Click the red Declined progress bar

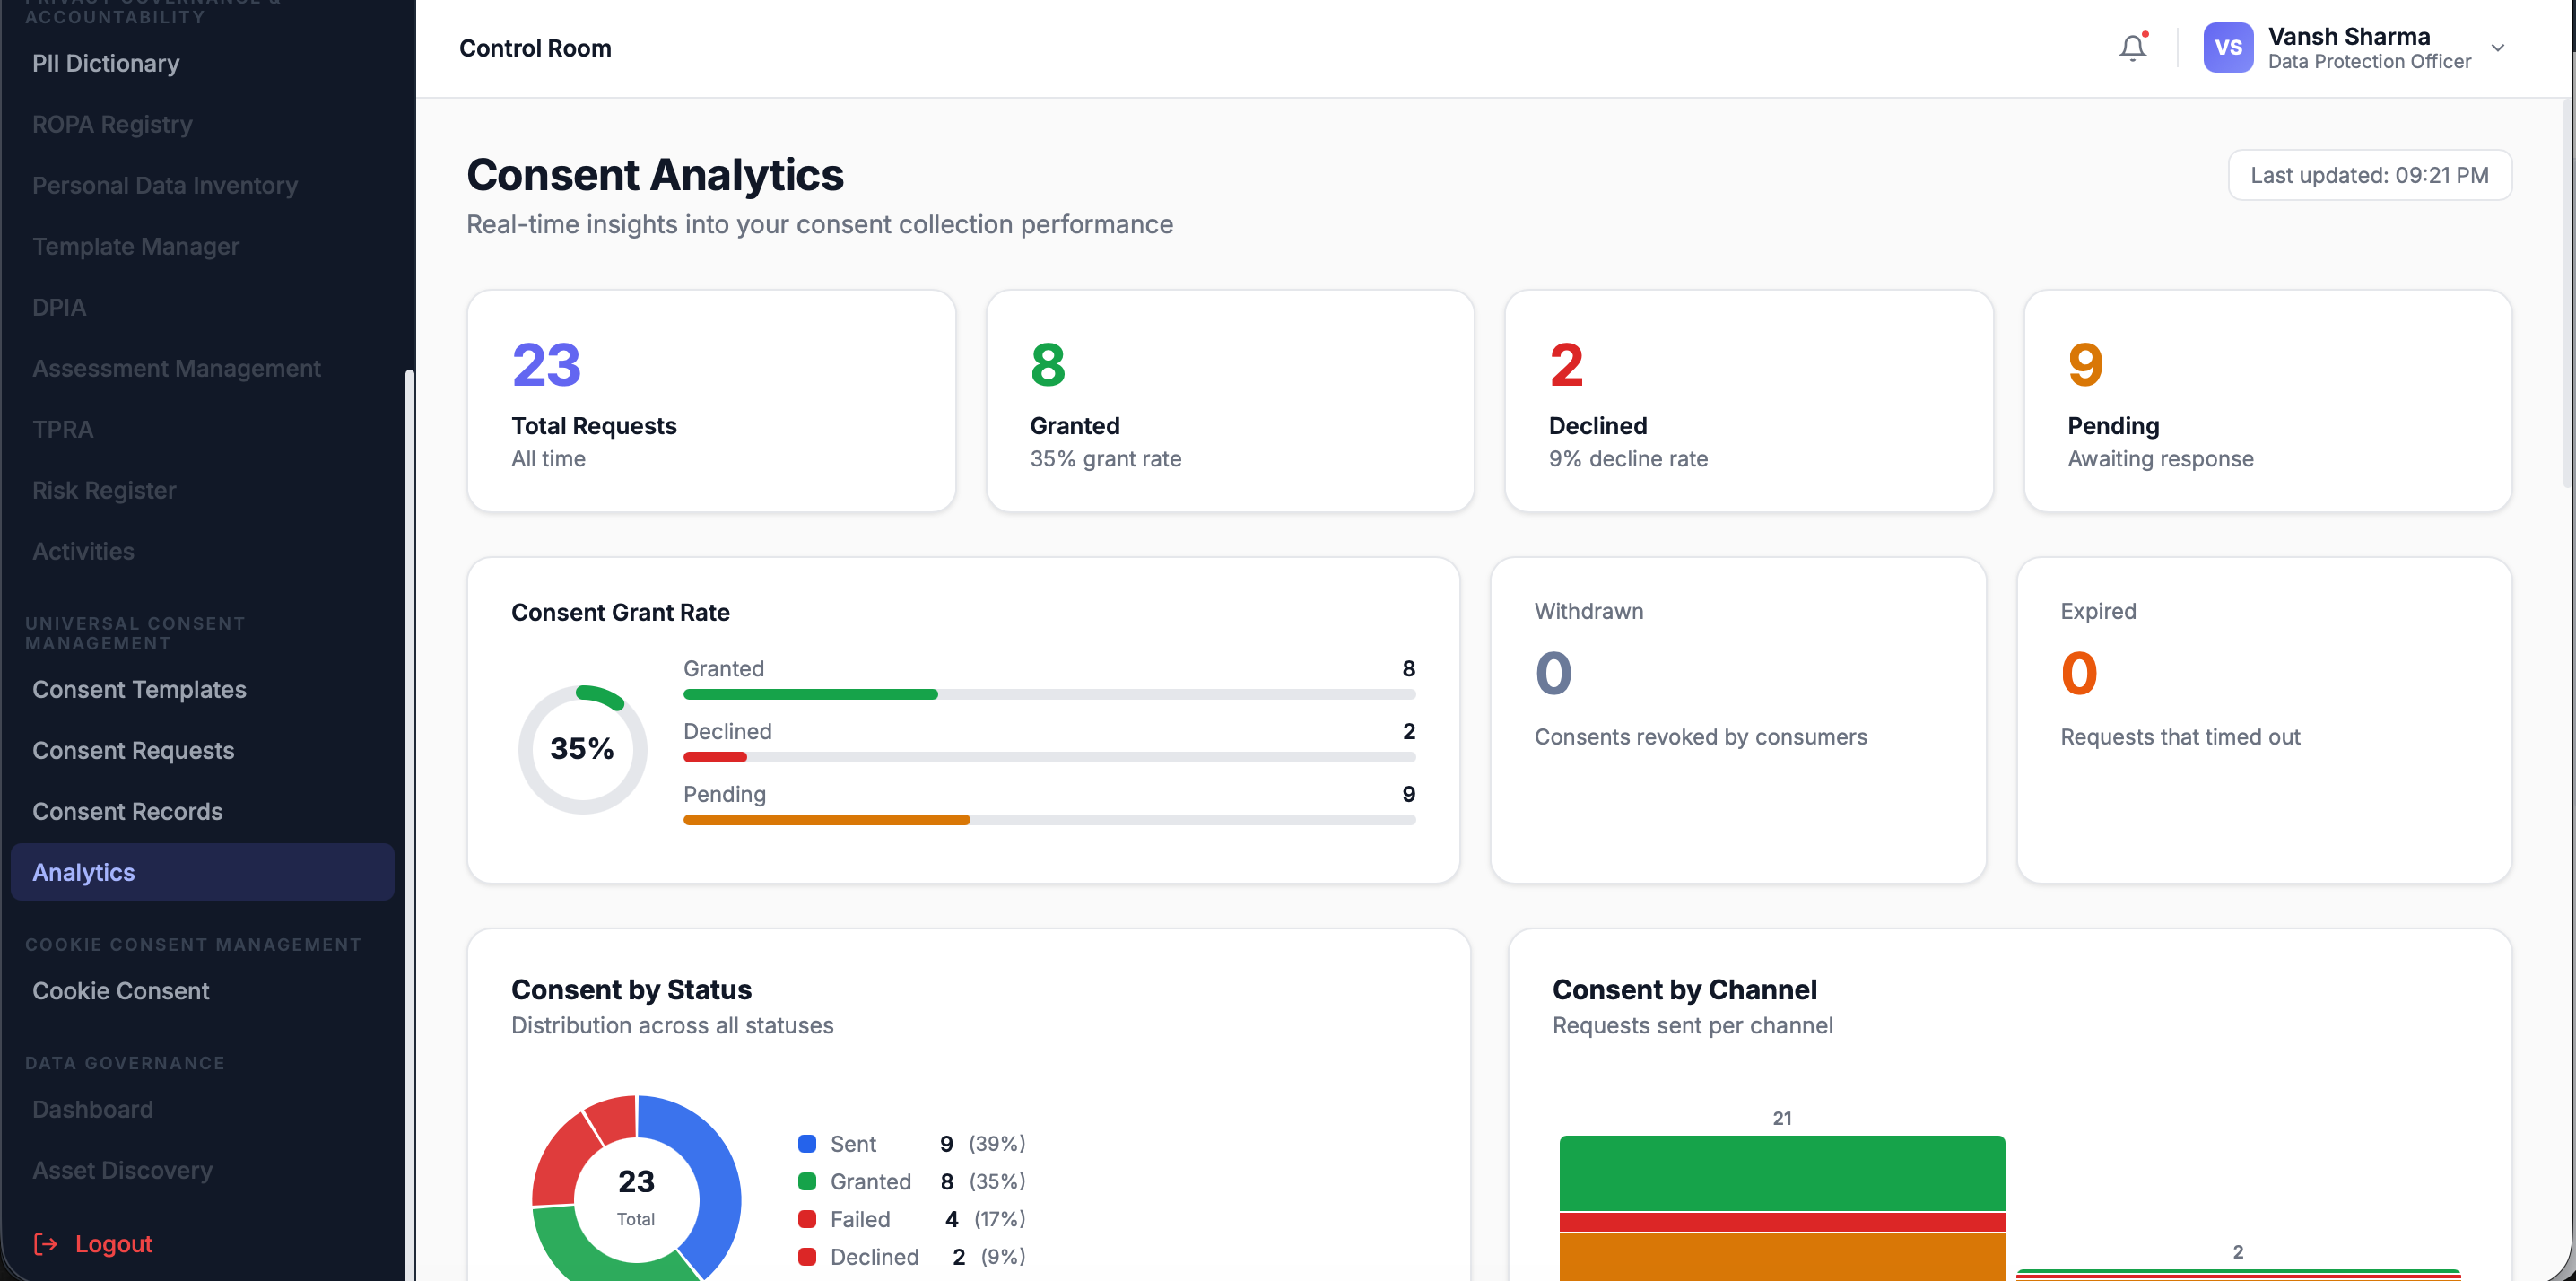tap(715, 757)
